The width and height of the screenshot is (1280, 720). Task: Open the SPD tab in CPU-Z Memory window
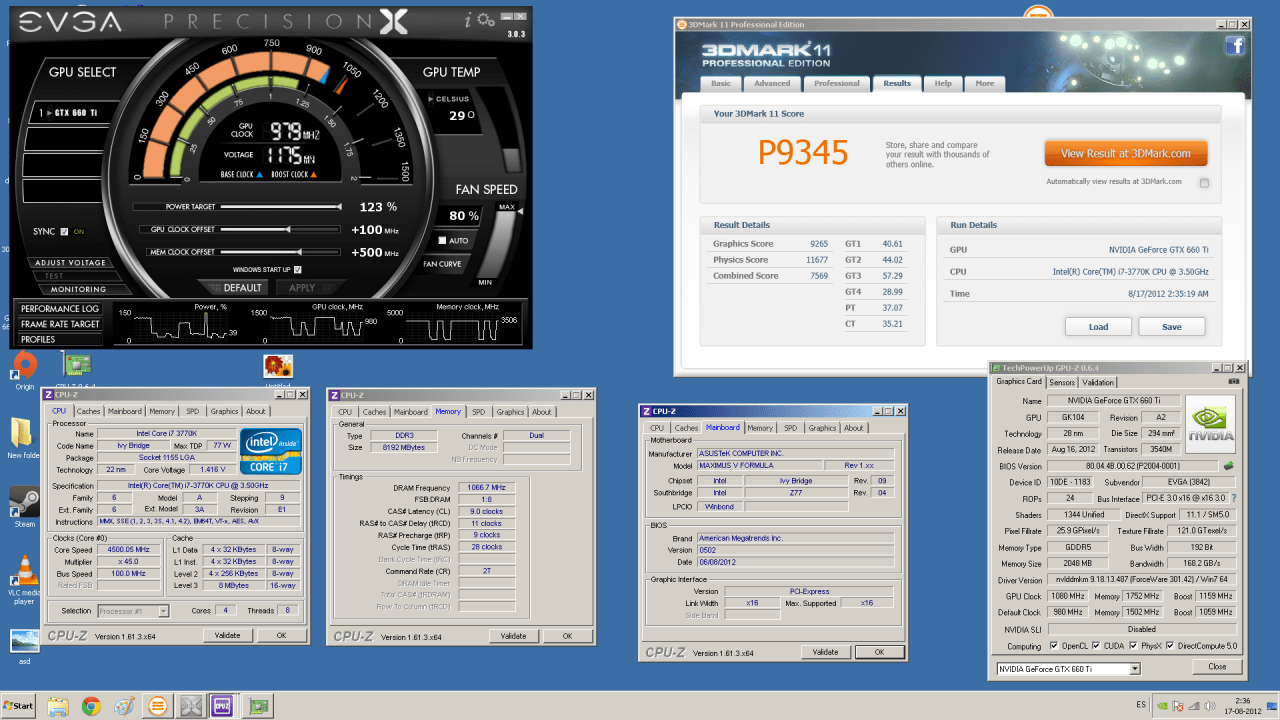click(x=479, y=412)
